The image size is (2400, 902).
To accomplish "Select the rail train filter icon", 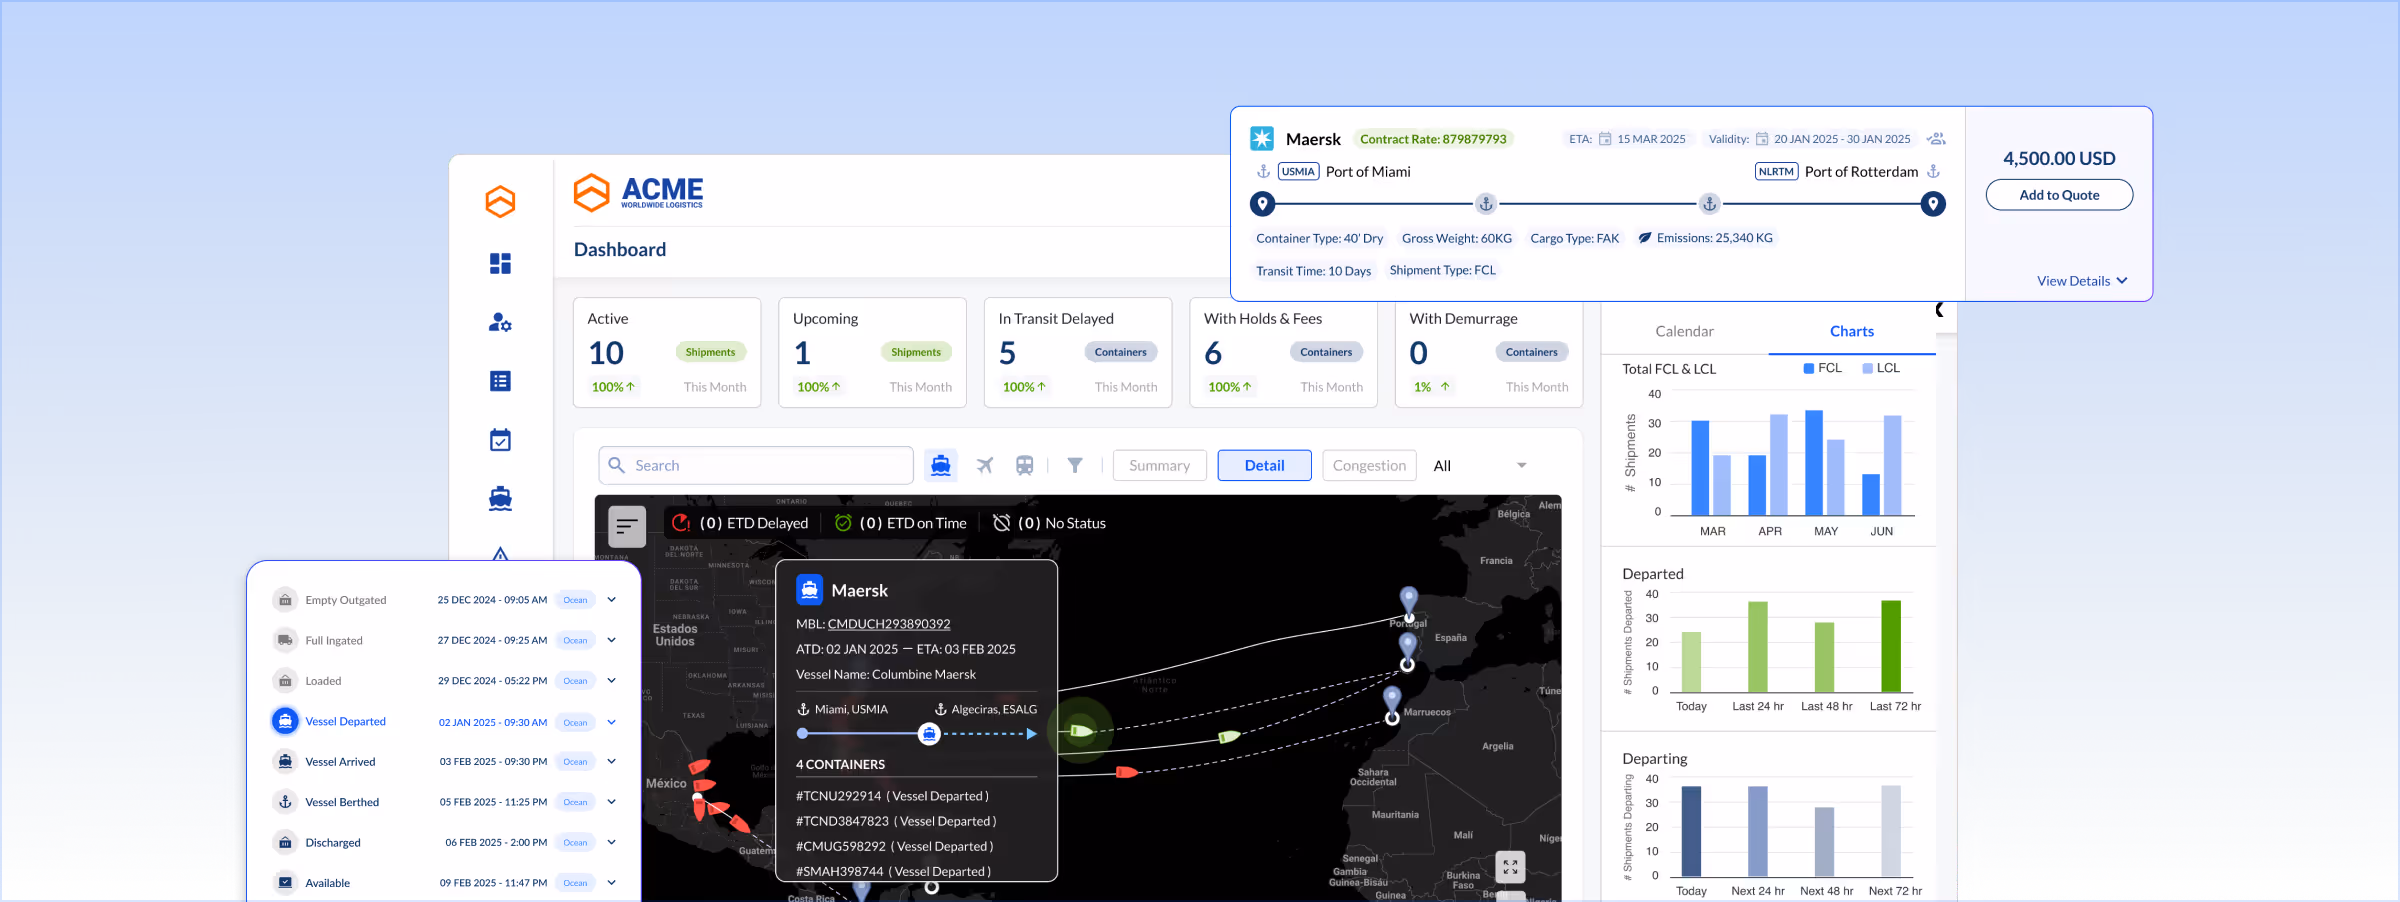I will (x=1024, y=465).
